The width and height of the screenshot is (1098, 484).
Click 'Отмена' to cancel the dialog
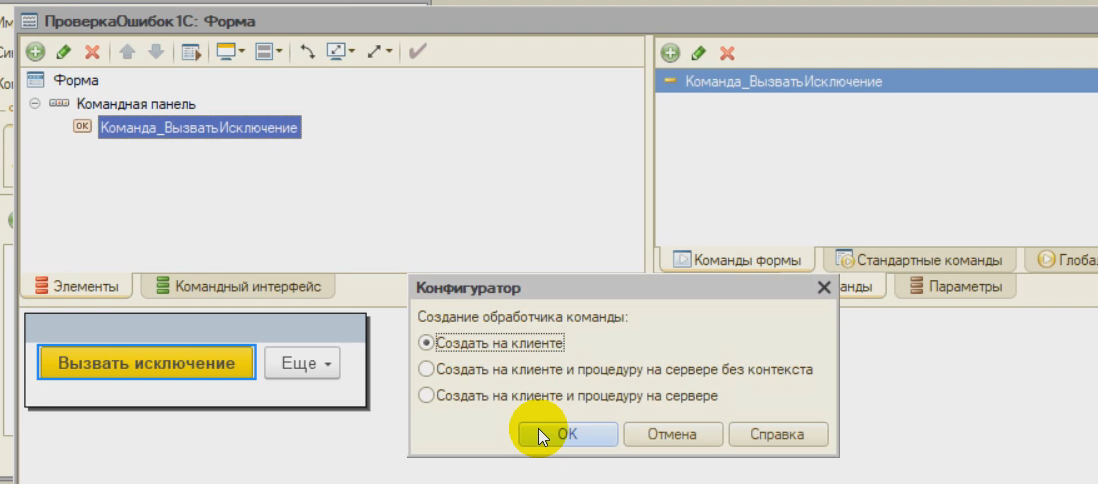pyautogui.click(x=671, y=434)
